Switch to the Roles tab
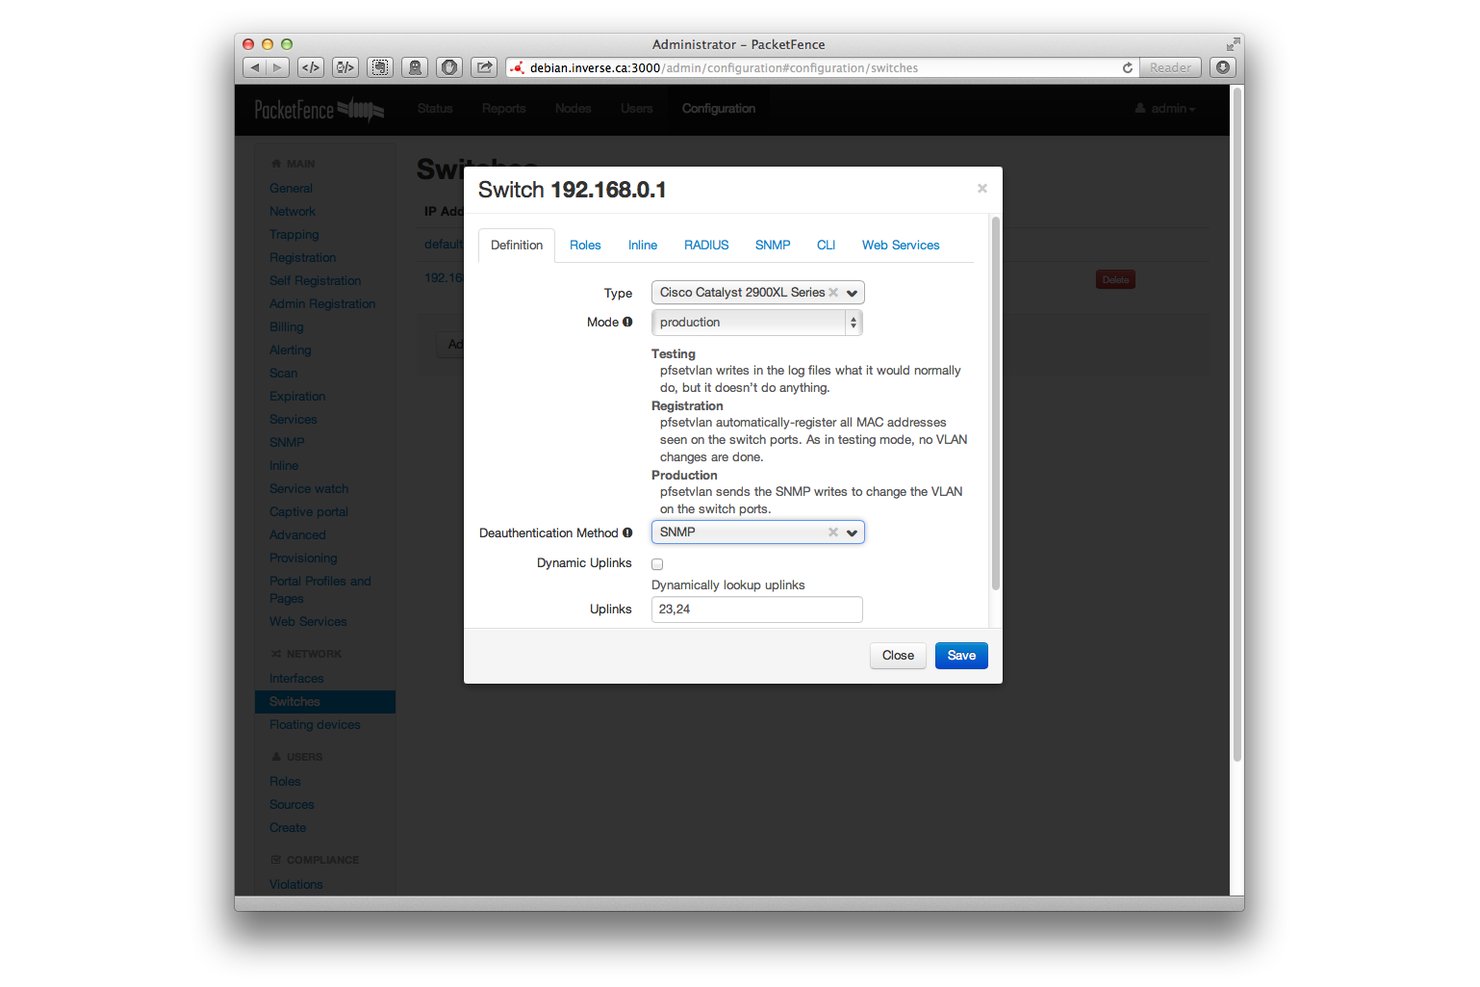 585,245
